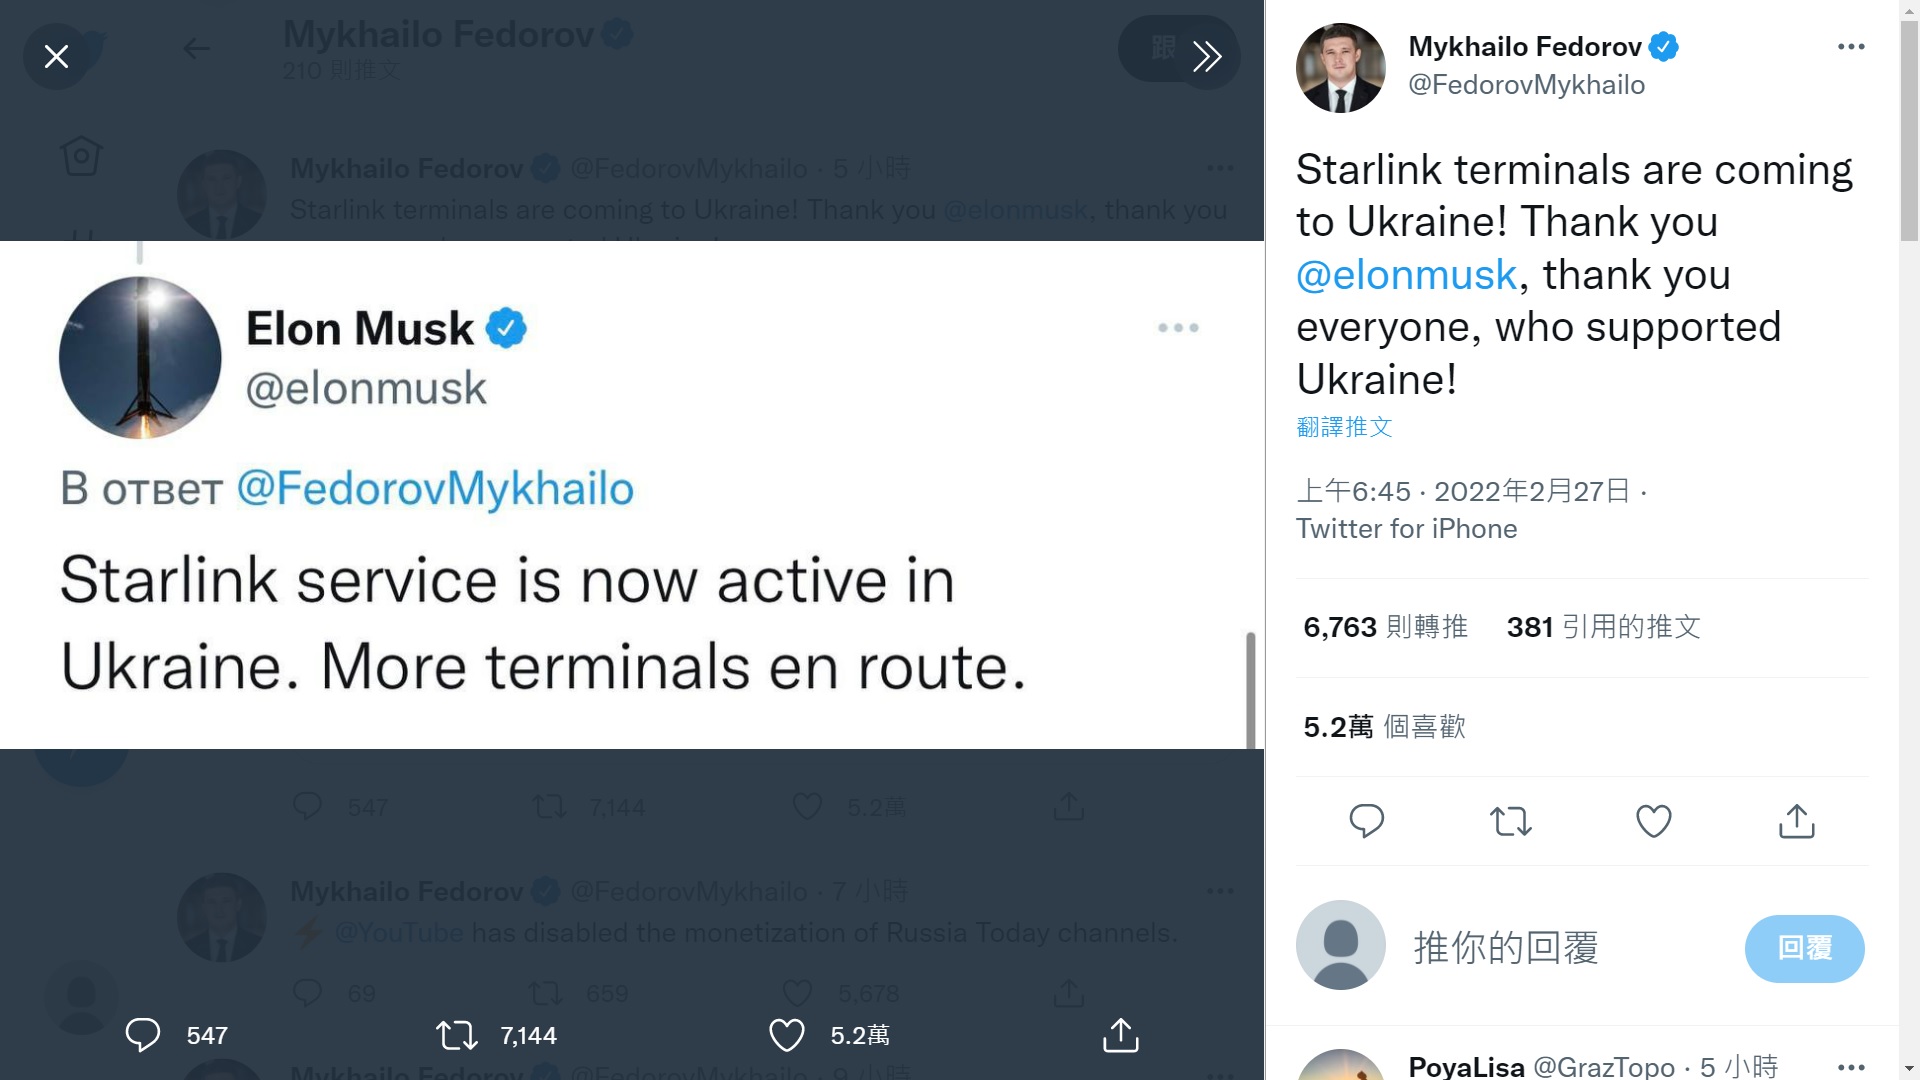Click the translate tweet link
The image size is (1920, 1080).
click(1344, 427)
